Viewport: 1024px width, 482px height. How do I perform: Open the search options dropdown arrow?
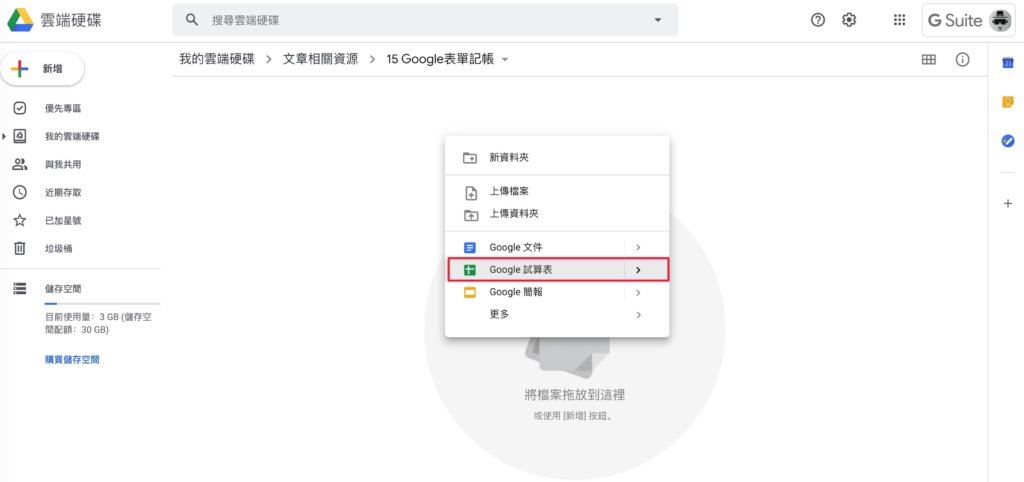658,20
